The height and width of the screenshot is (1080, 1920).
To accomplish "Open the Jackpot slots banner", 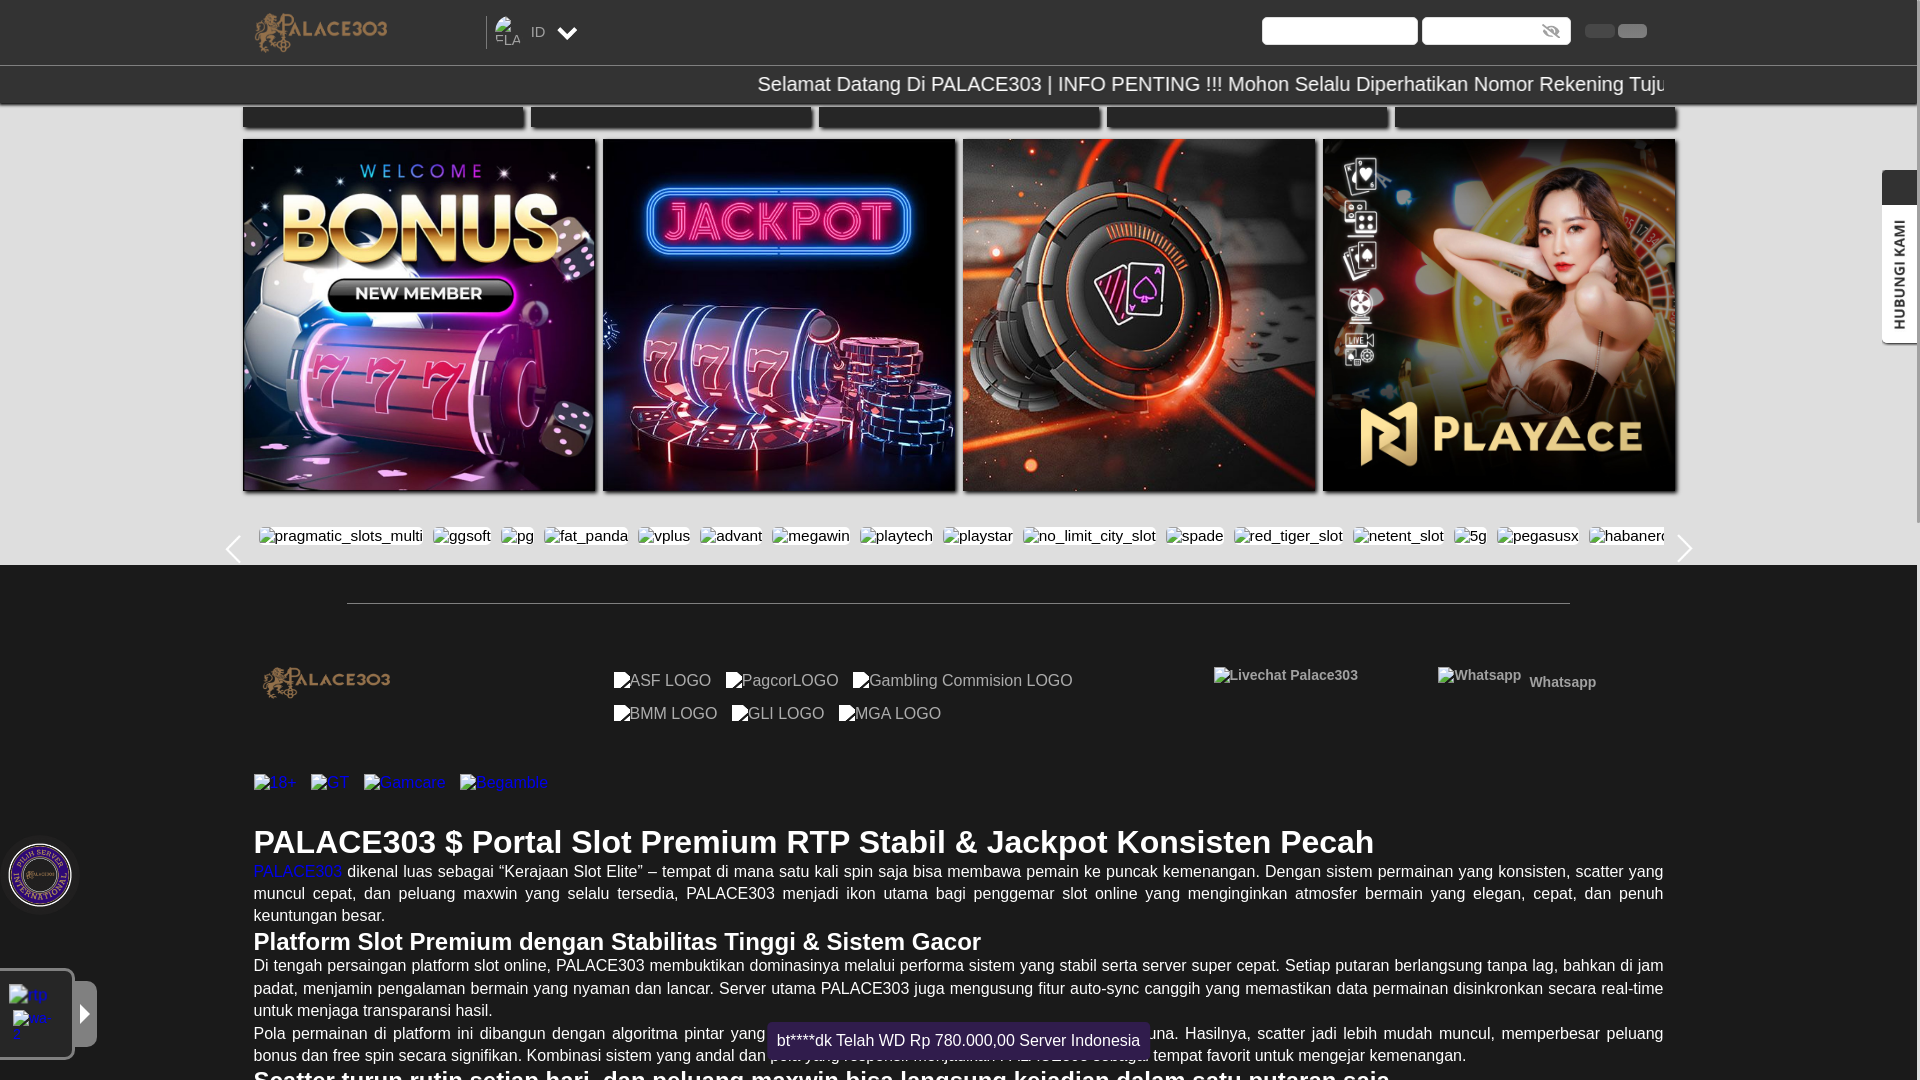I will coord(779,315).
